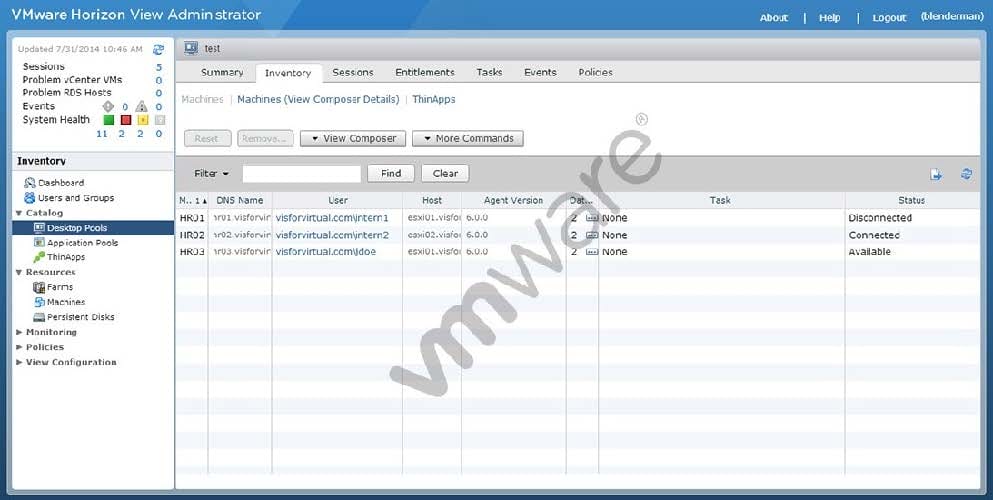Sort by the Name column header
Viewport: 993px width, 500px height.
(192, 201)
